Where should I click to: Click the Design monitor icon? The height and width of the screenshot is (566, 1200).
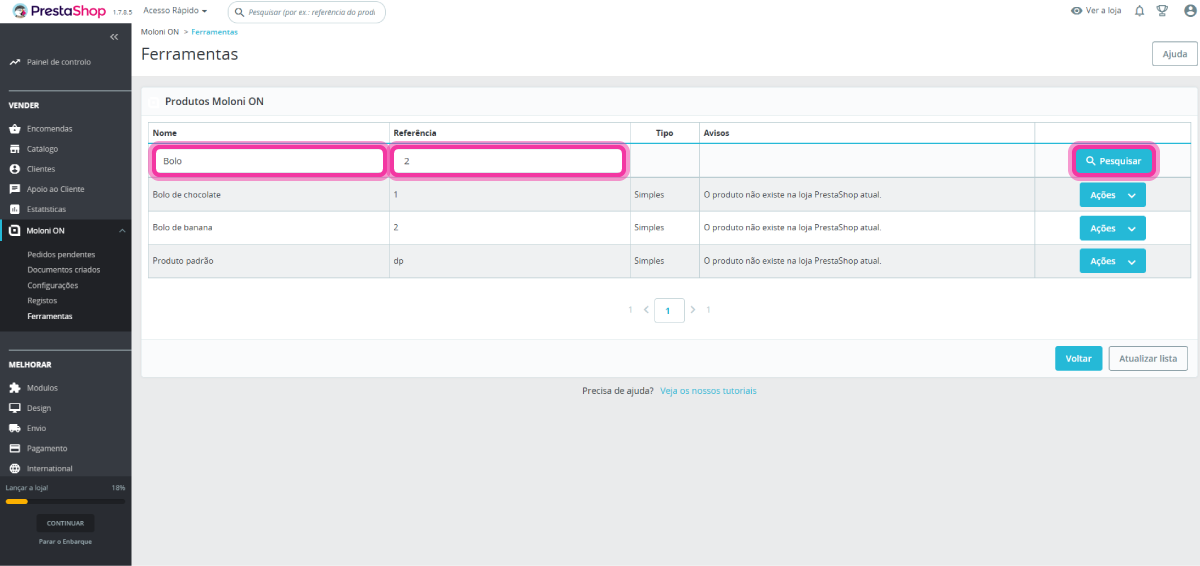(15, 408)
